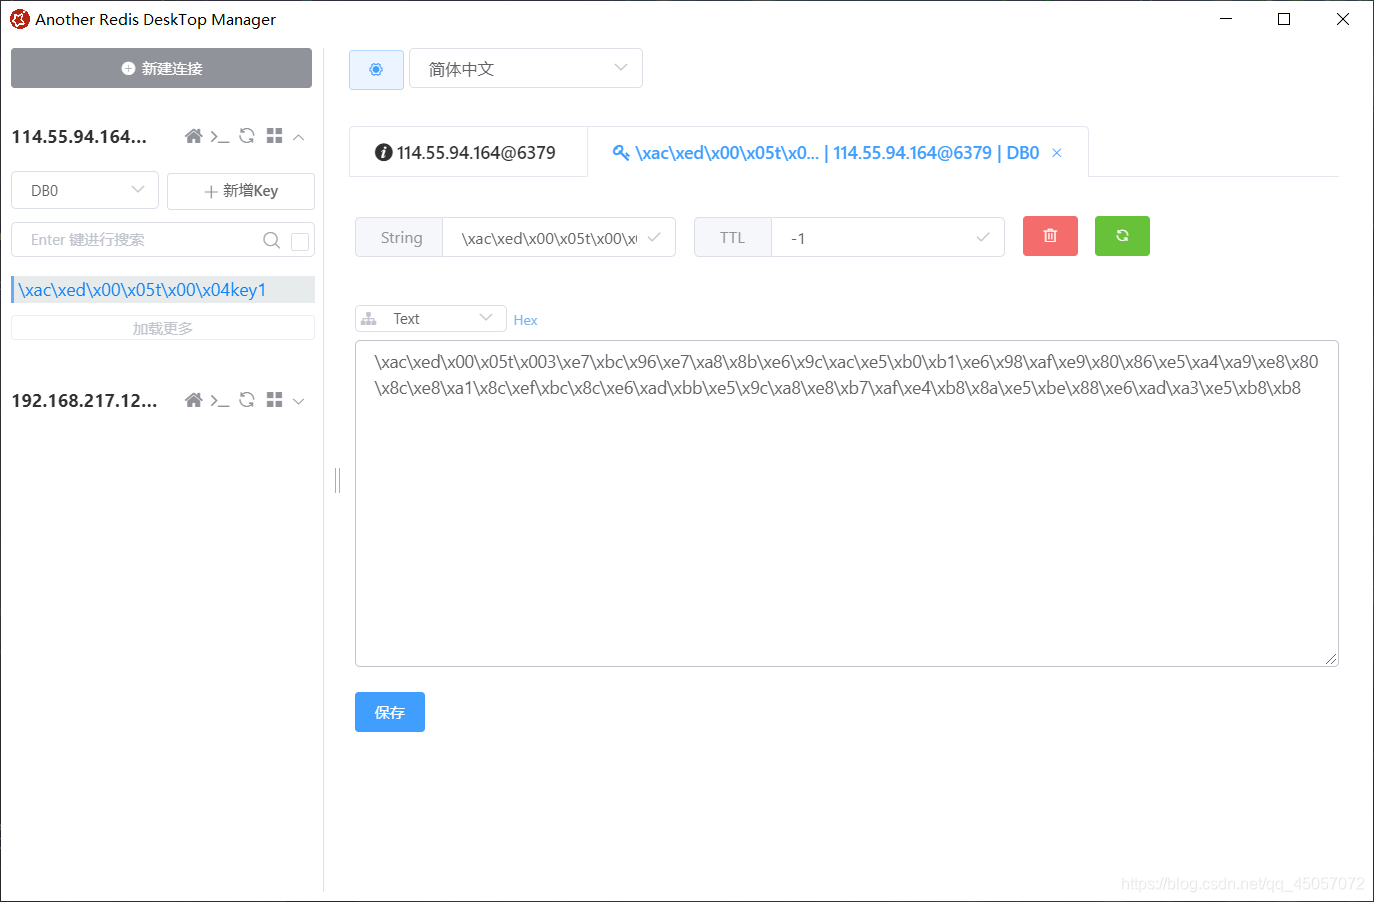Screen dimensions: 1374x902
Task: Open the DB0 database dropdown
Action: [x=85, y=190]
